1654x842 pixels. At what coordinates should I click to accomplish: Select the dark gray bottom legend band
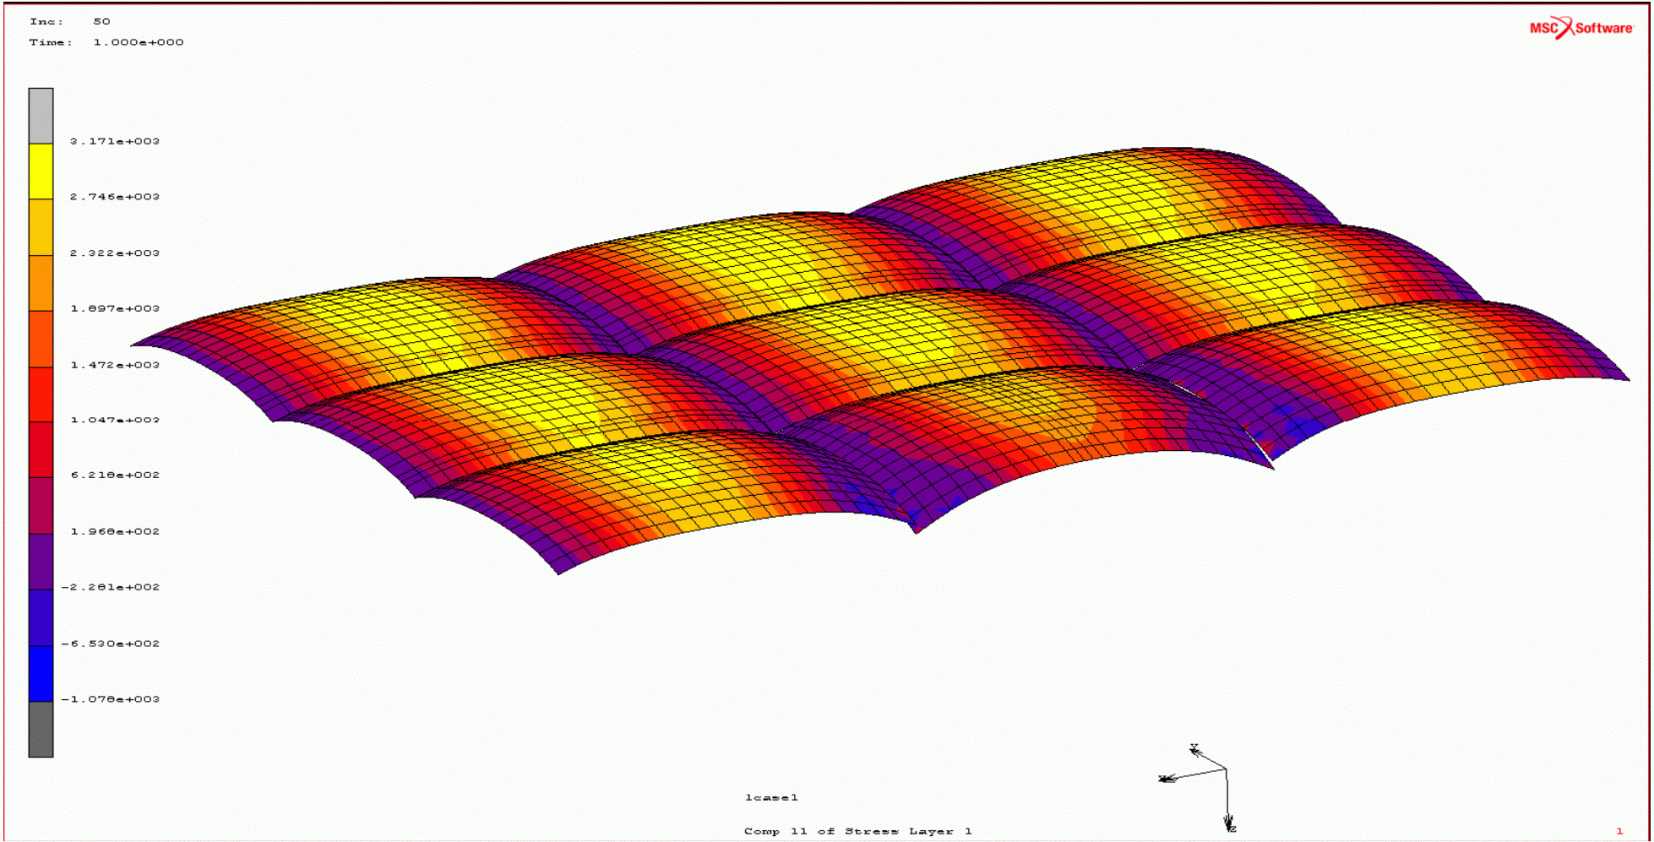pyautogui.click(x=41, y=729)
